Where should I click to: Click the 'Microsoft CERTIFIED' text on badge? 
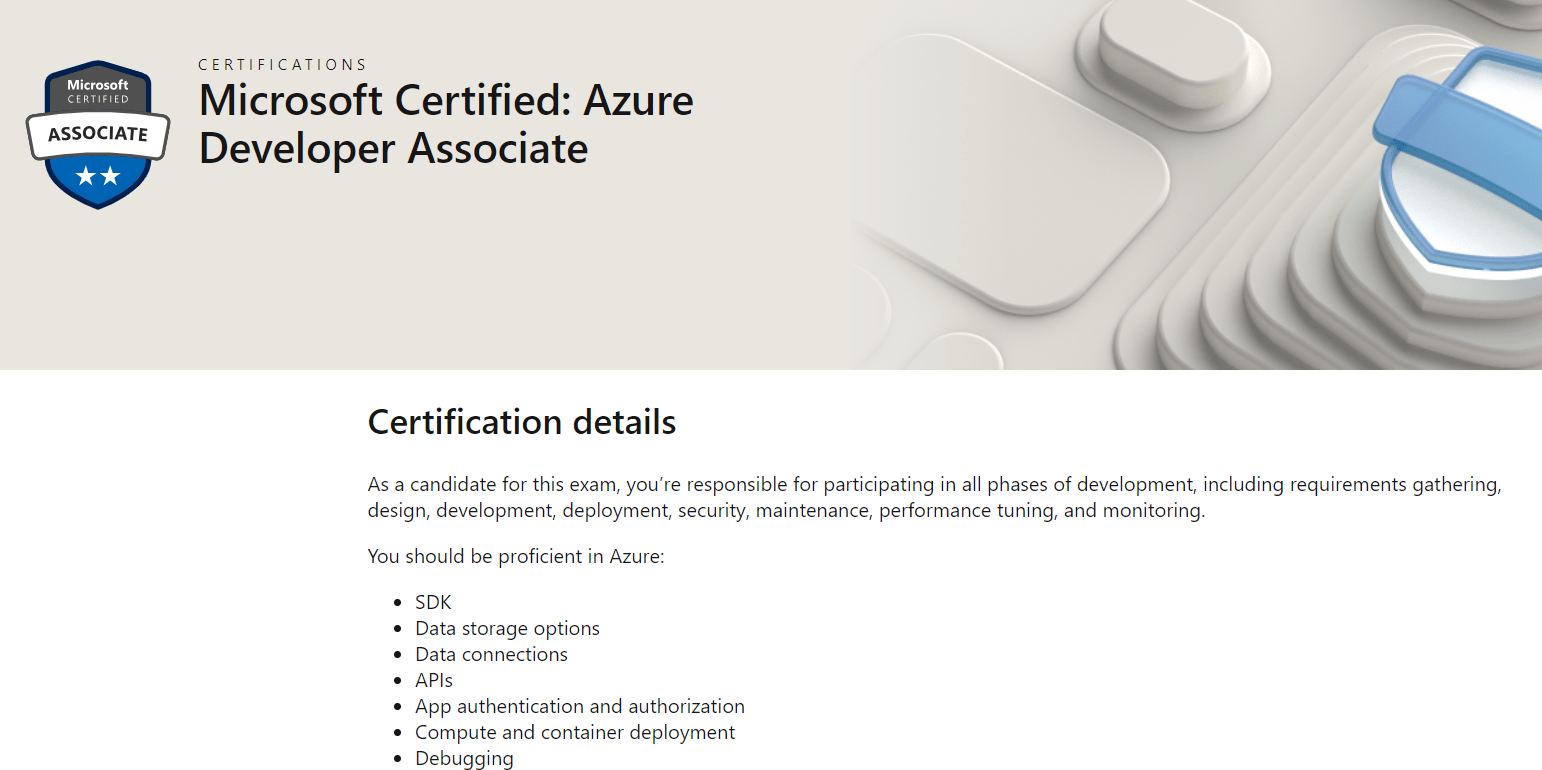[x=98, y=91]
